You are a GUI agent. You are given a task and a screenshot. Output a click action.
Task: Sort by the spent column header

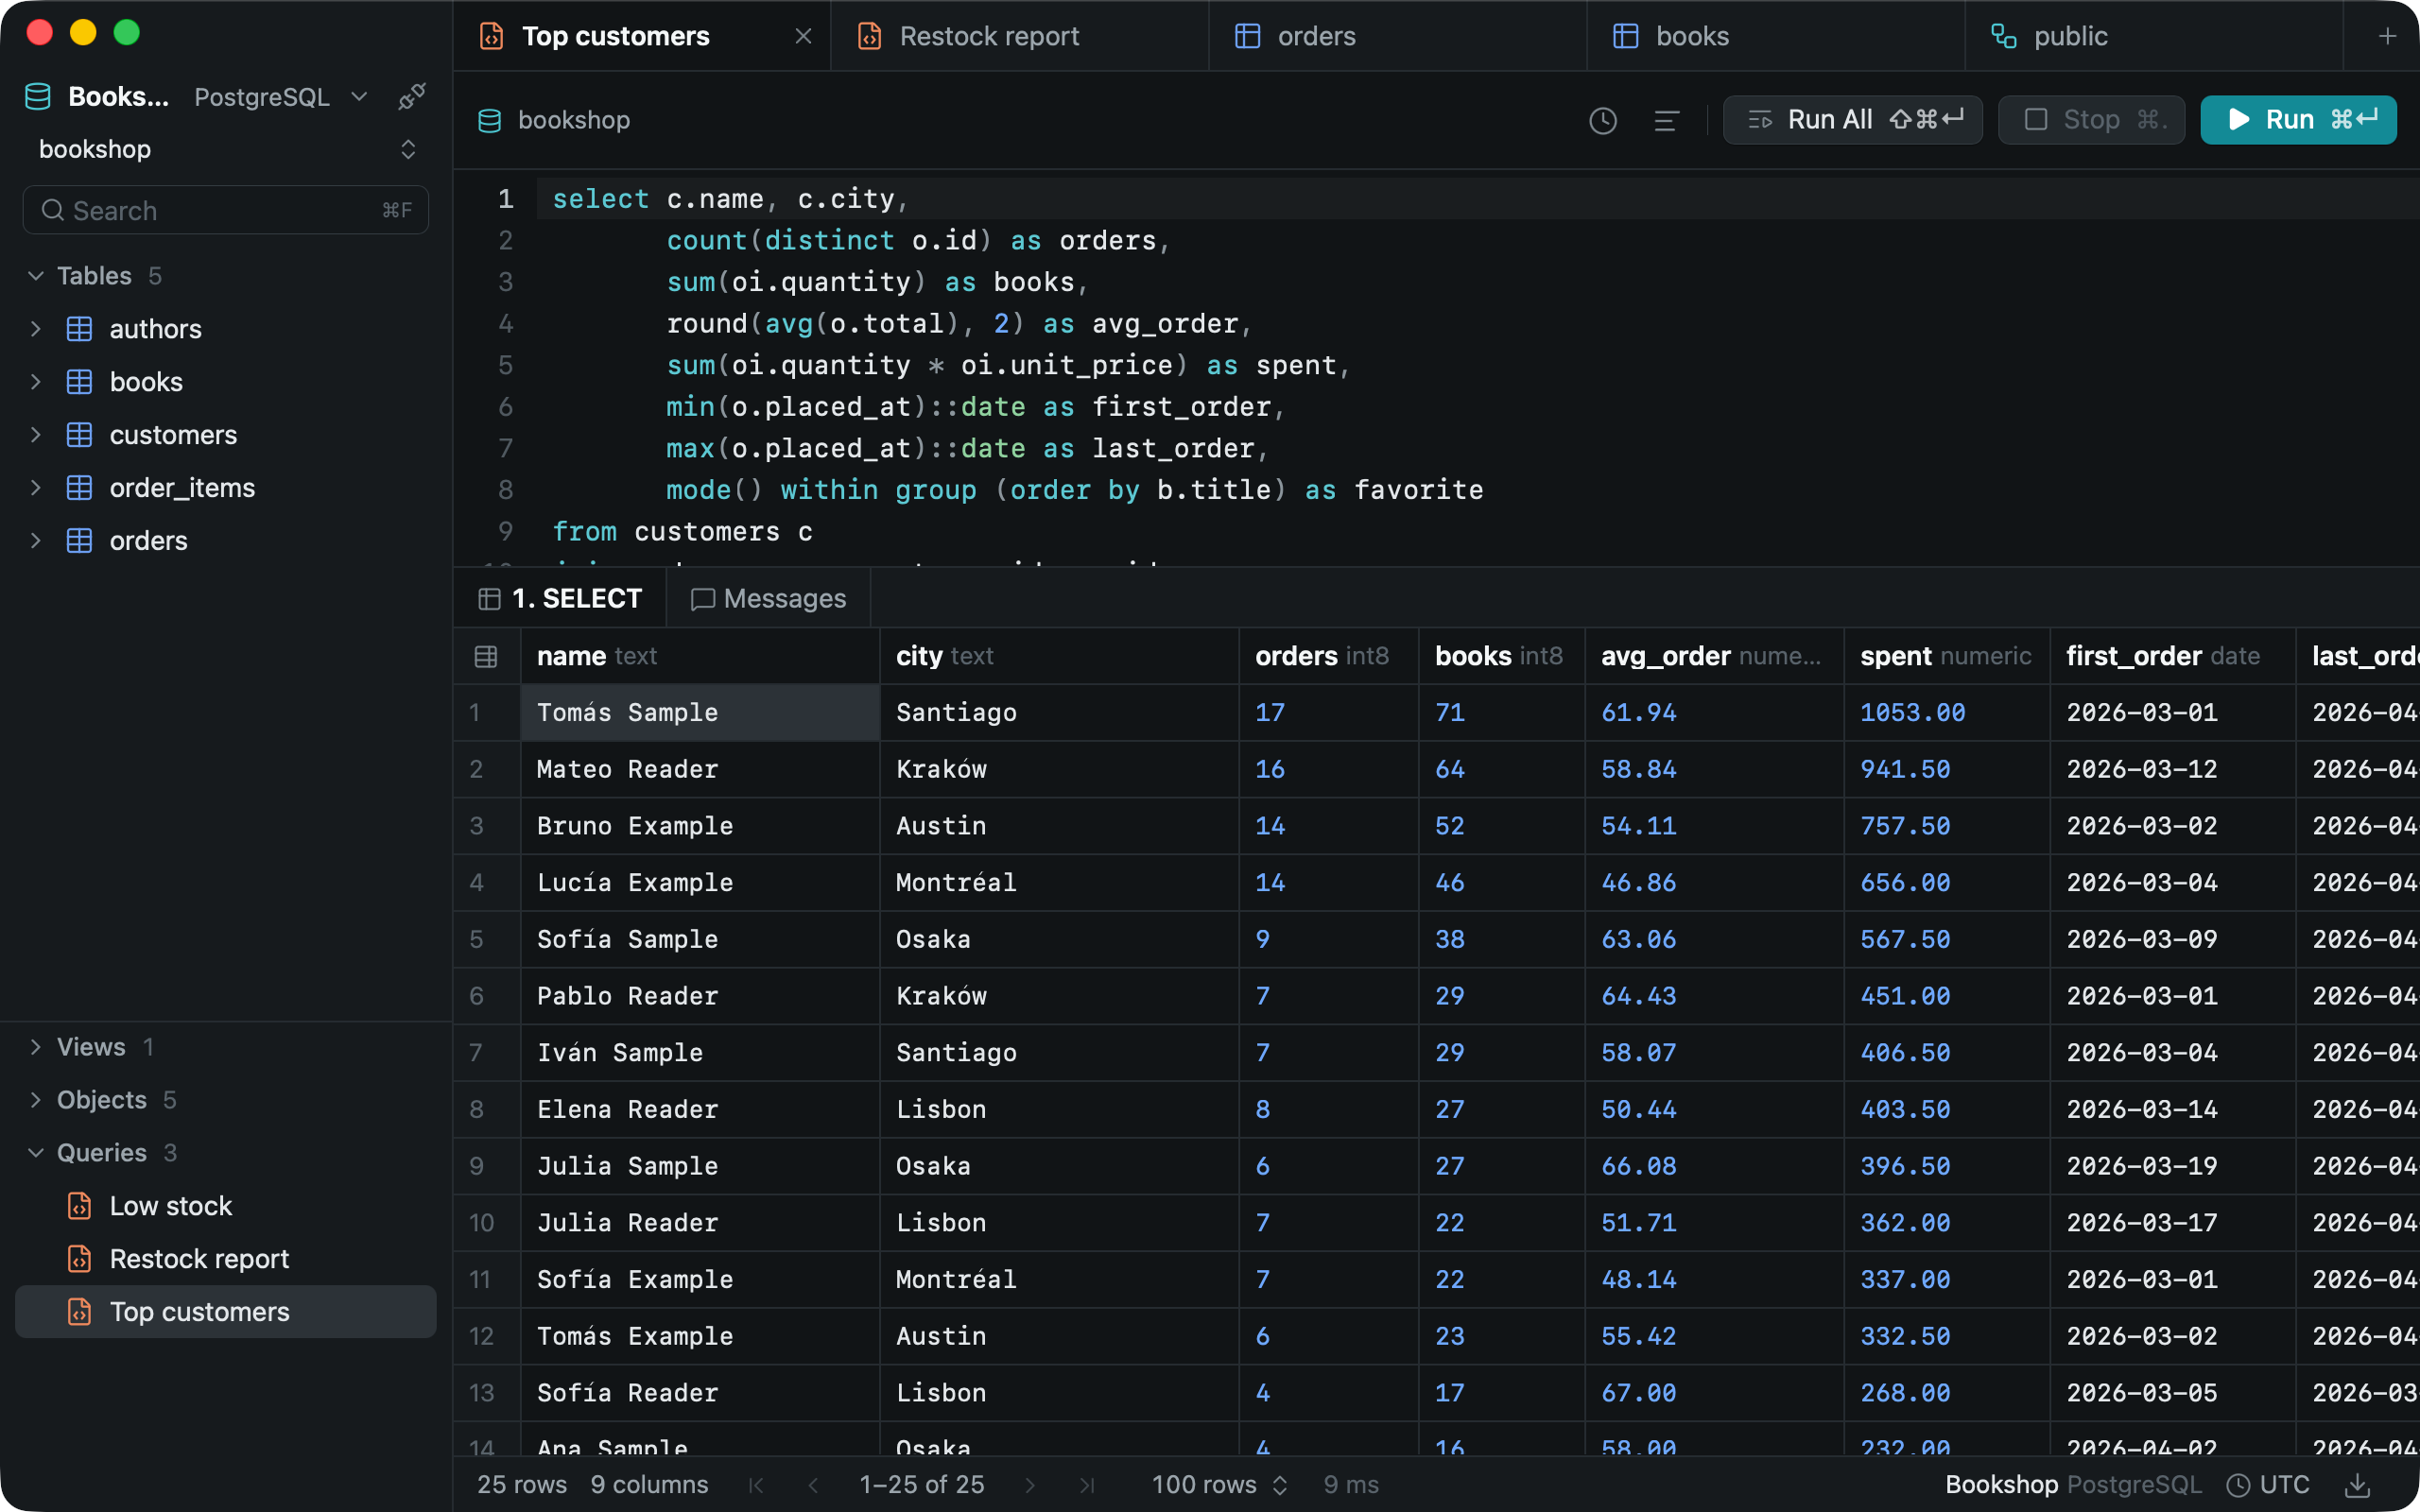tap(1946, 656)
